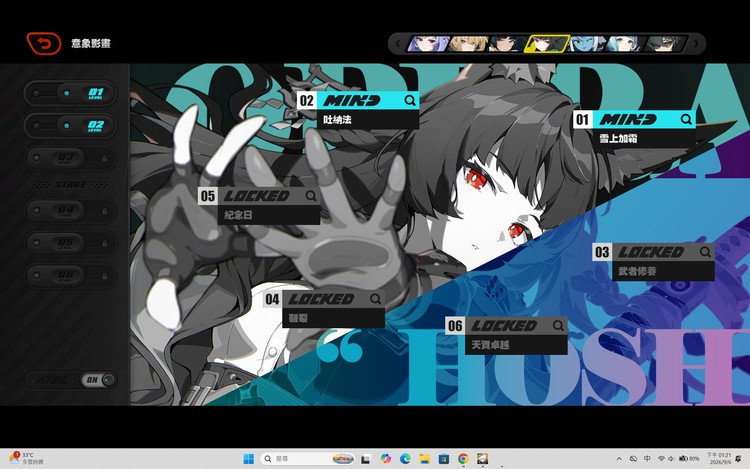
Task: Select the 02 Level mindscape toggle
Action: (x=70, y=126)
